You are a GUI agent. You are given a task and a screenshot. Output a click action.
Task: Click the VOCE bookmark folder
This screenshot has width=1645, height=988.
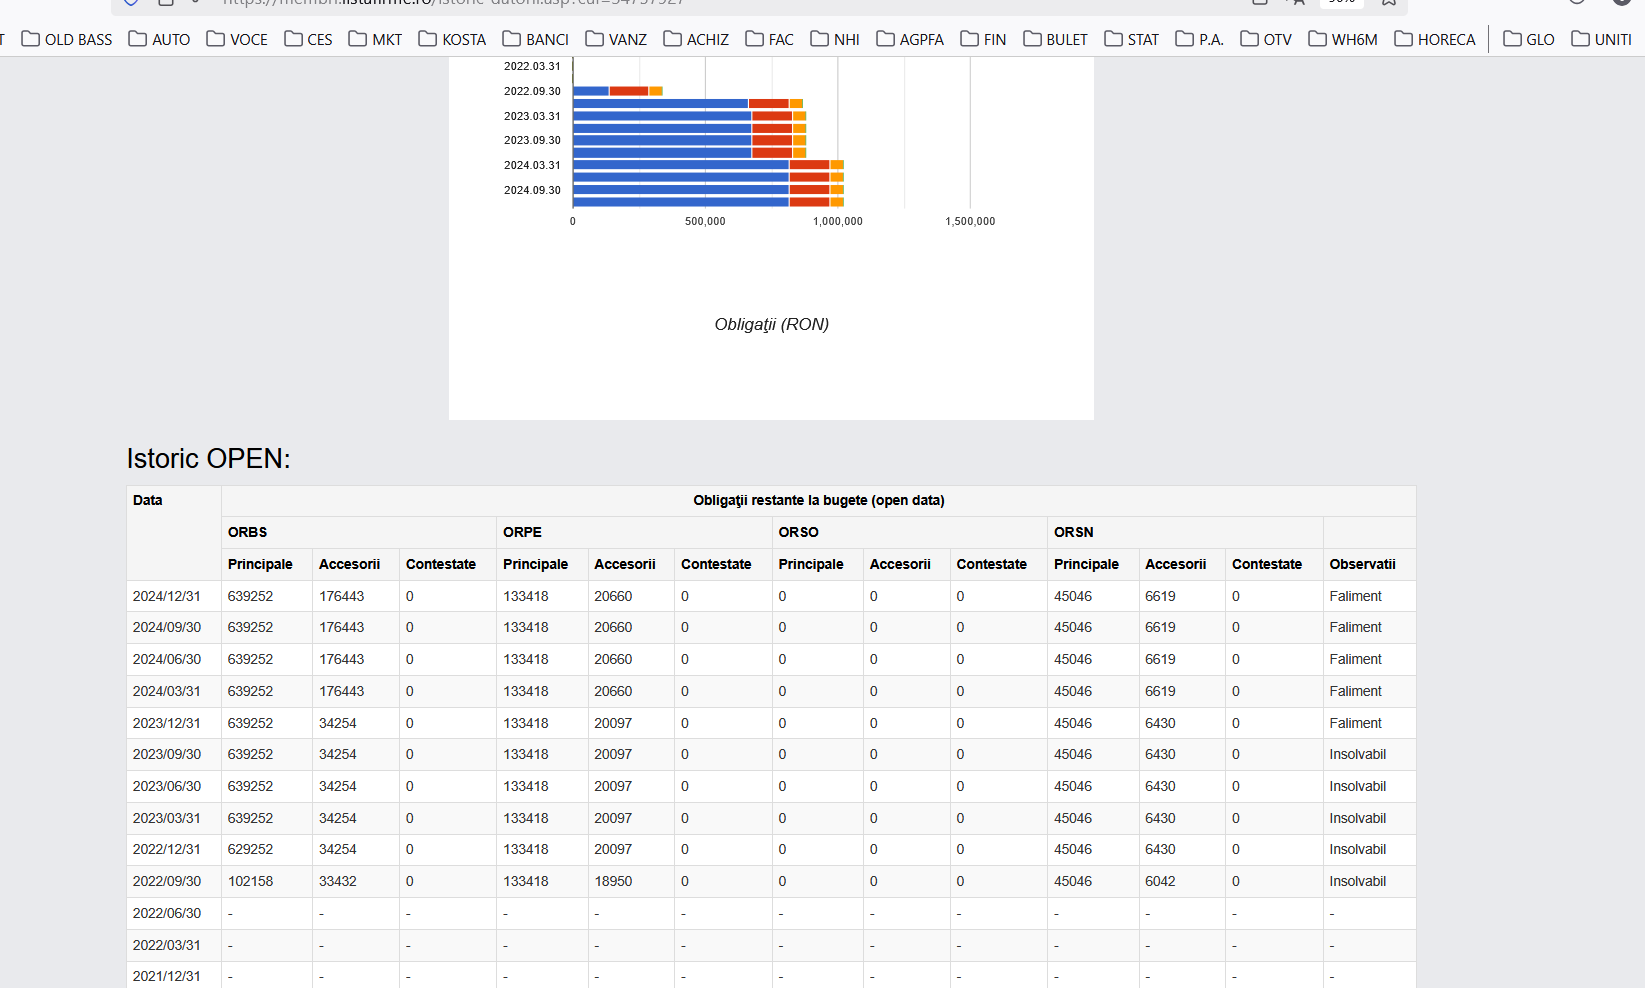237,39
